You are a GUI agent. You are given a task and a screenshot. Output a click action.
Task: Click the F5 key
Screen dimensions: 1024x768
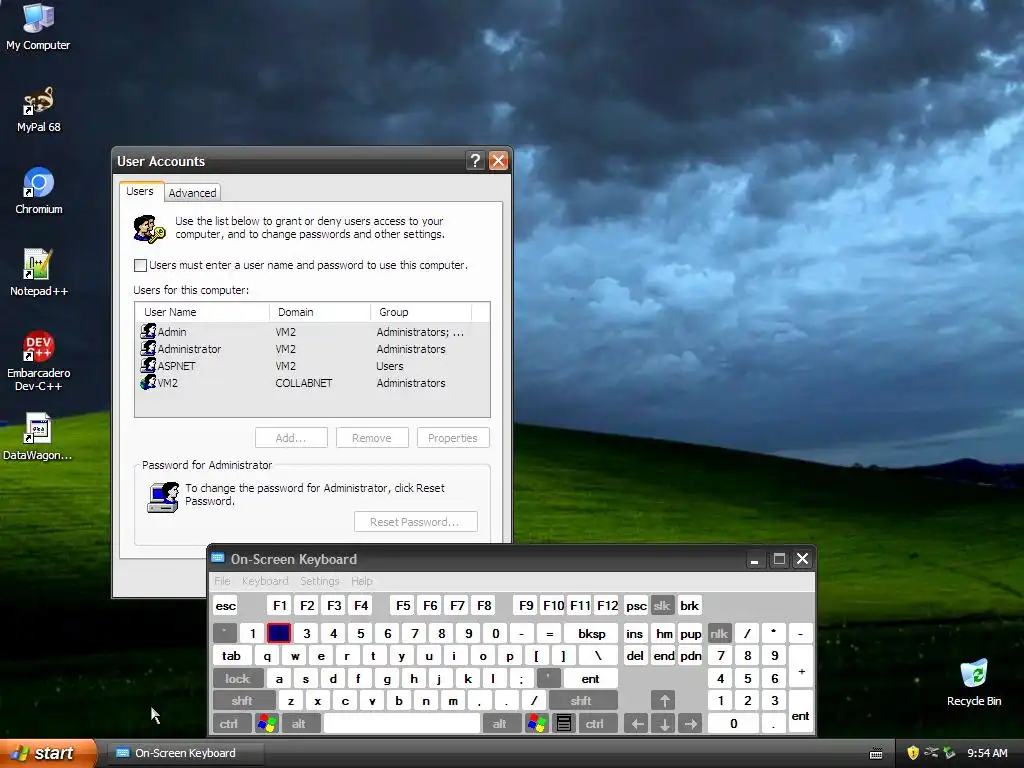click(x=403, y=605)
